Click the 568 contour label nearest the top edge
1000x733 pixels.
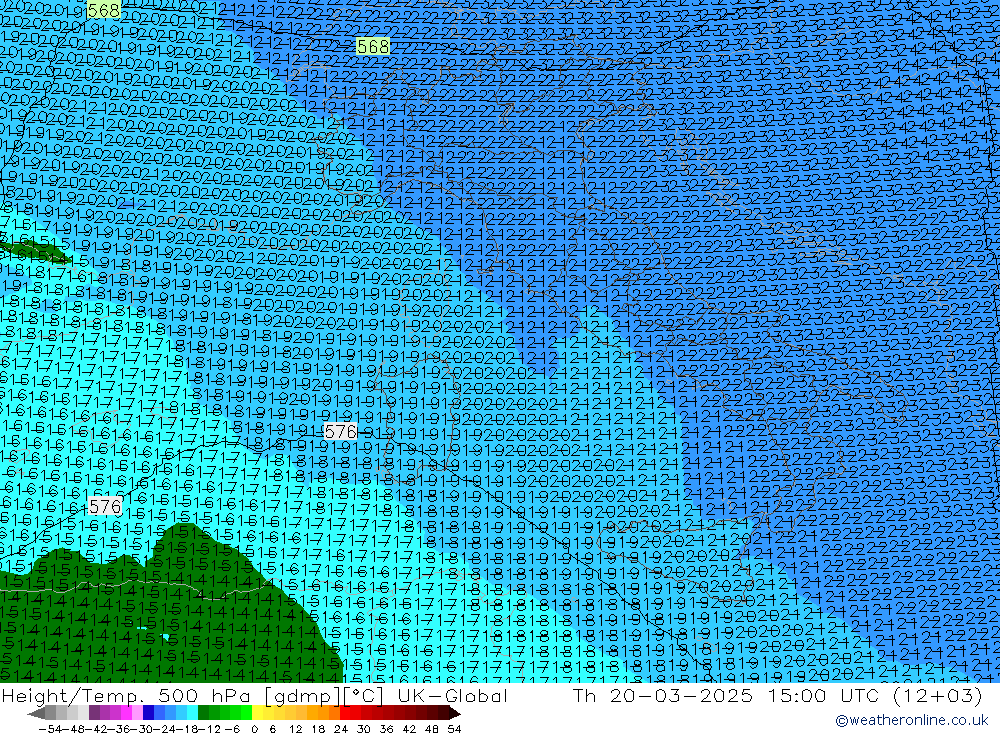point(103,10)
